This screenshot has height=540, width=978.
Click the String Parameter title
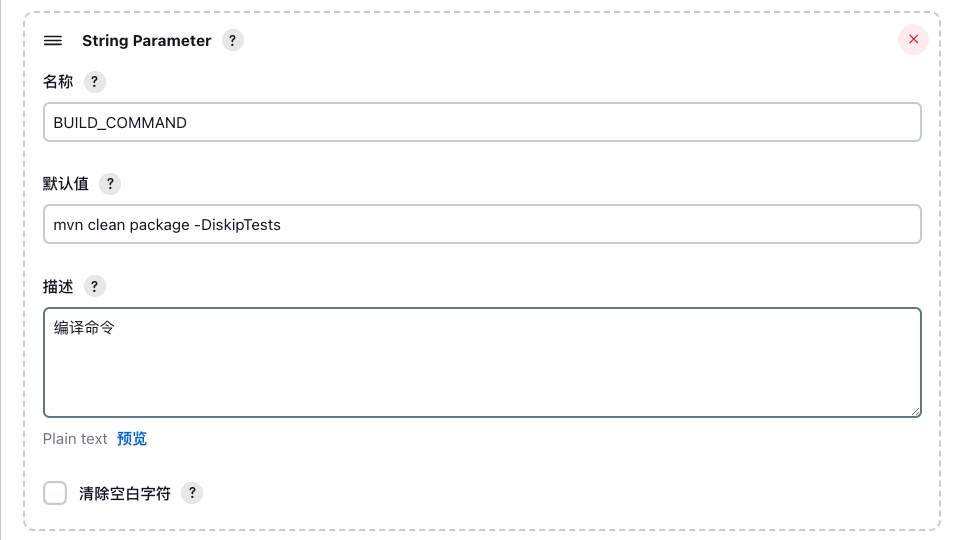[147, 41]
